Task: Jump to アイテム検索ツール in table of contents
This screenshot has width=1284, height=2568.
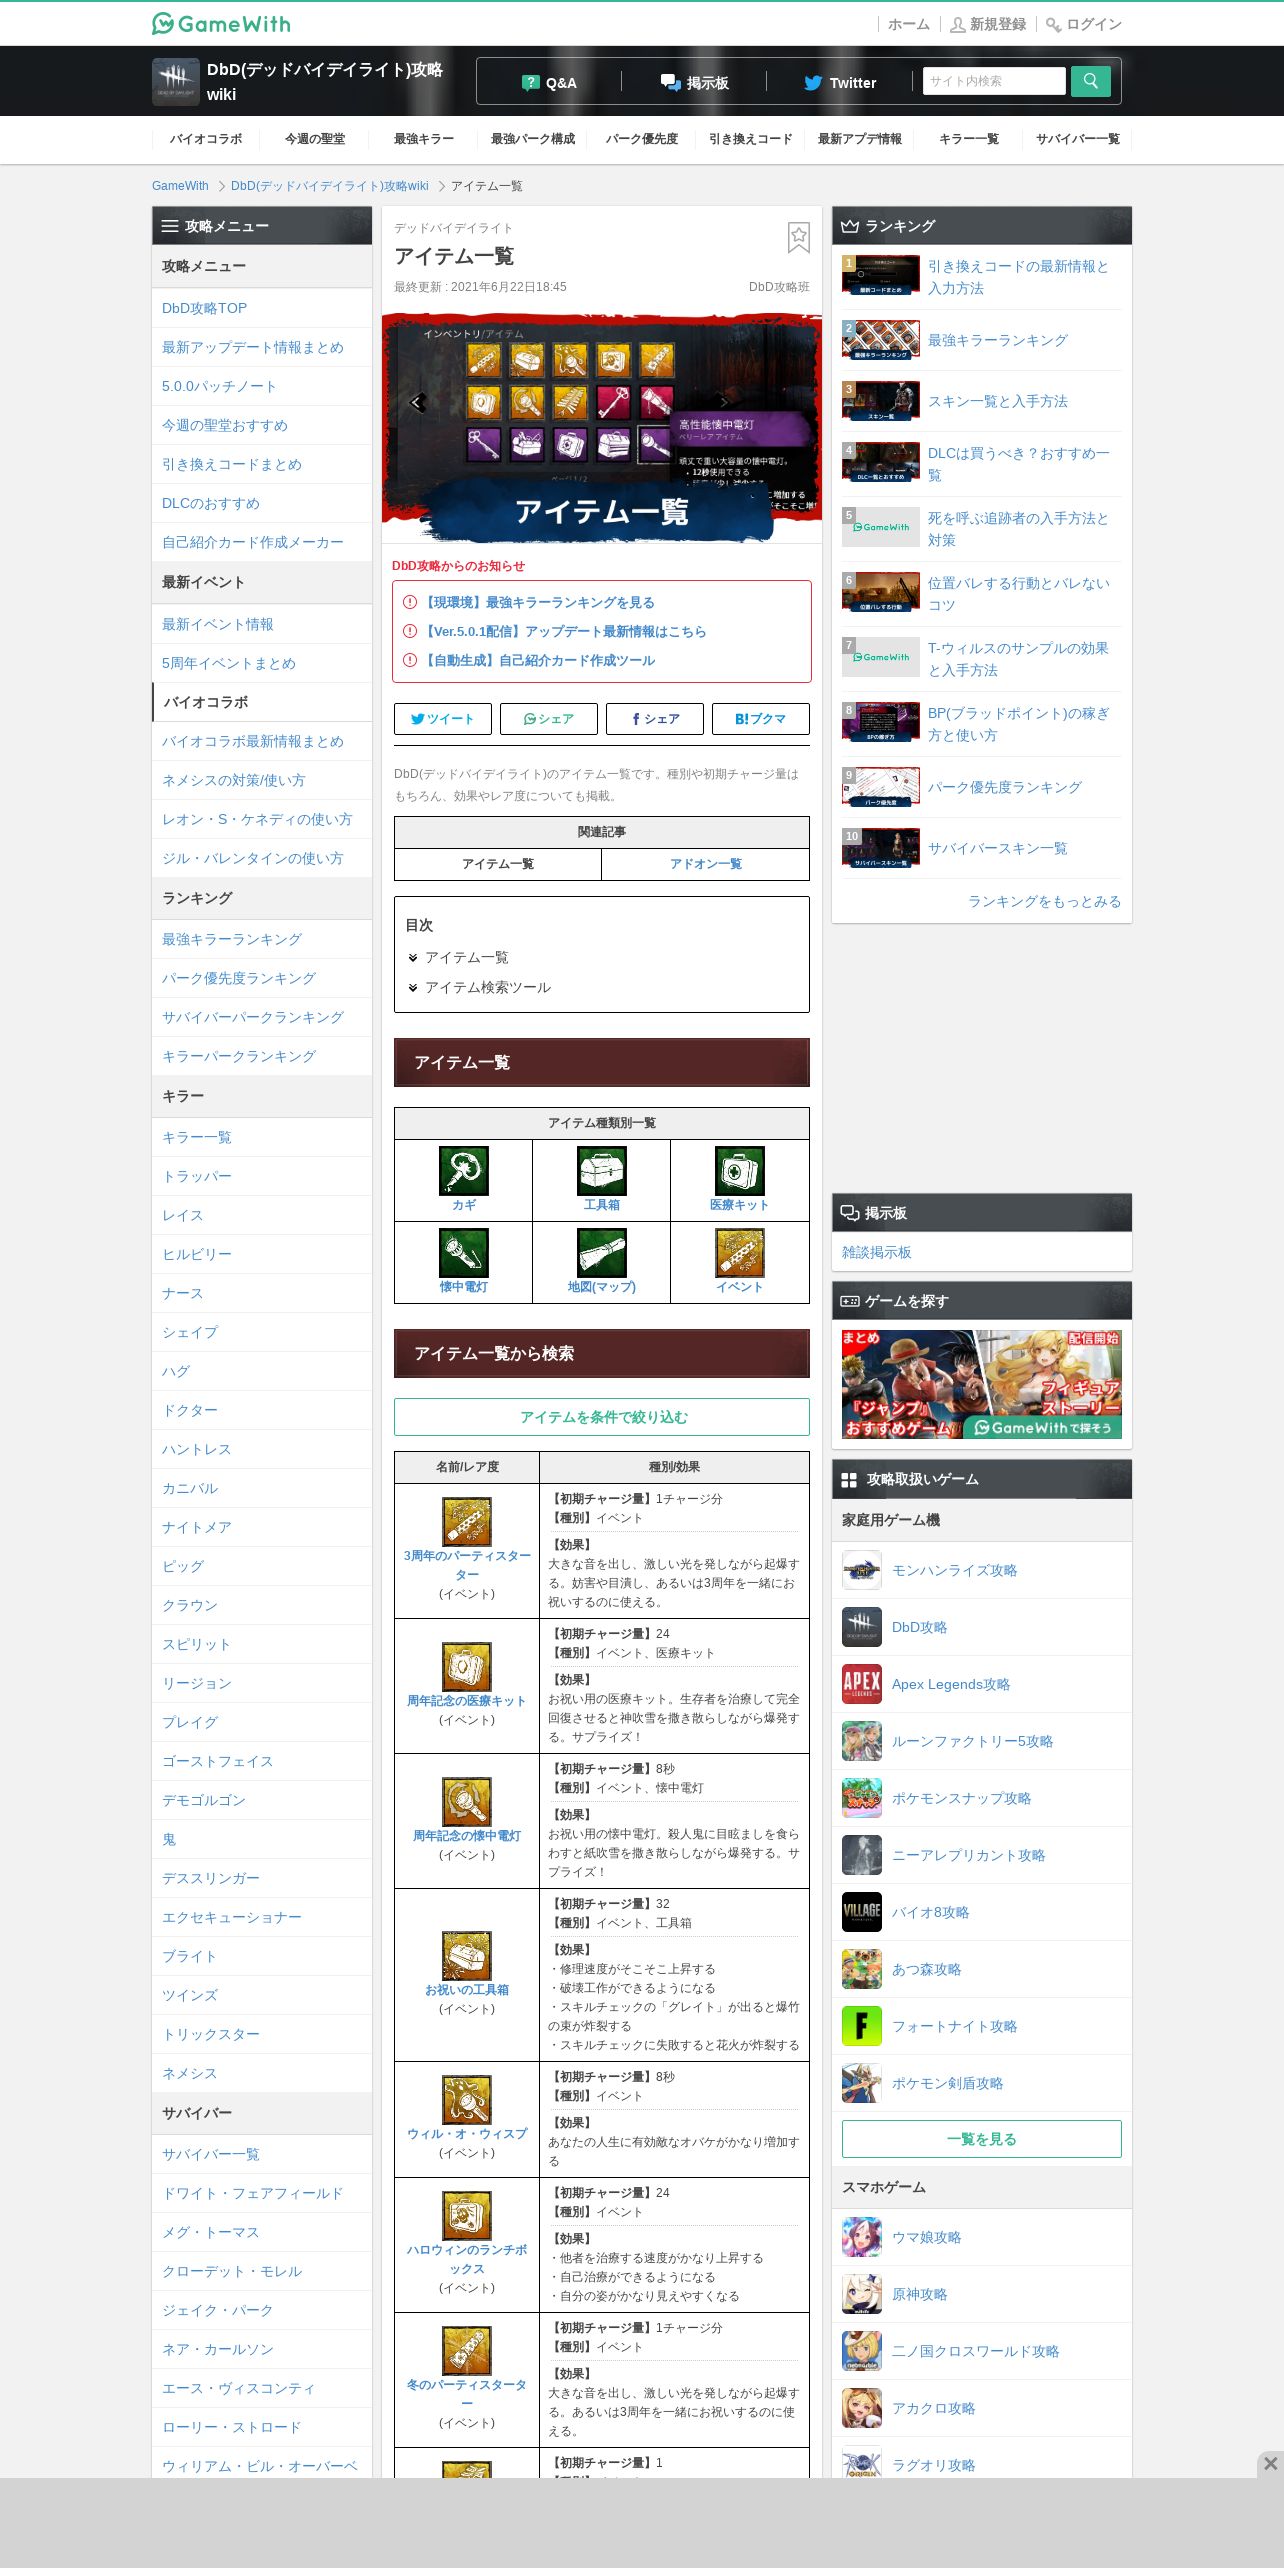Action: coord(487,987)
